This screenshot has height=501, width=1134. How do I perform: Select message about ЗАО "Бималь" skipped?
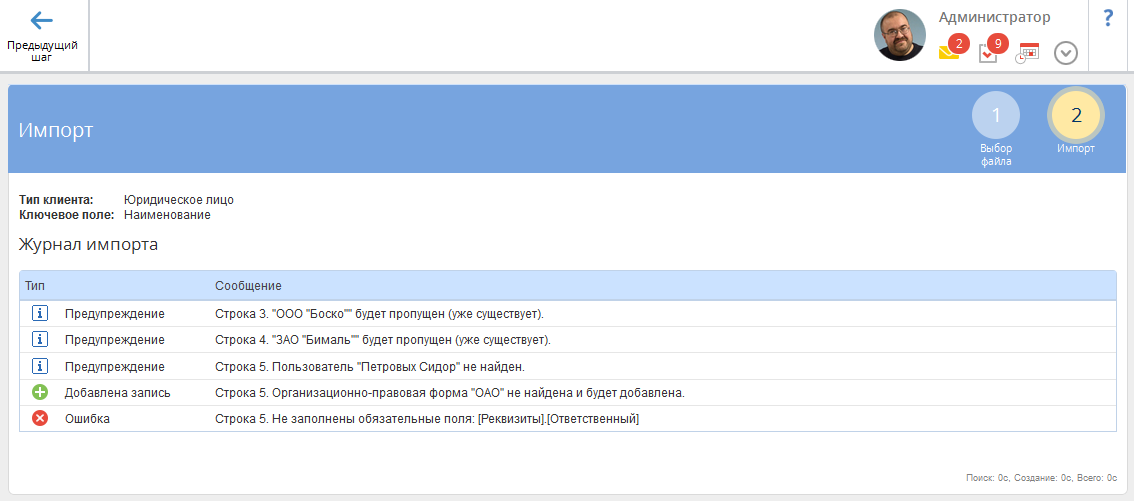[x=383, y=340]
